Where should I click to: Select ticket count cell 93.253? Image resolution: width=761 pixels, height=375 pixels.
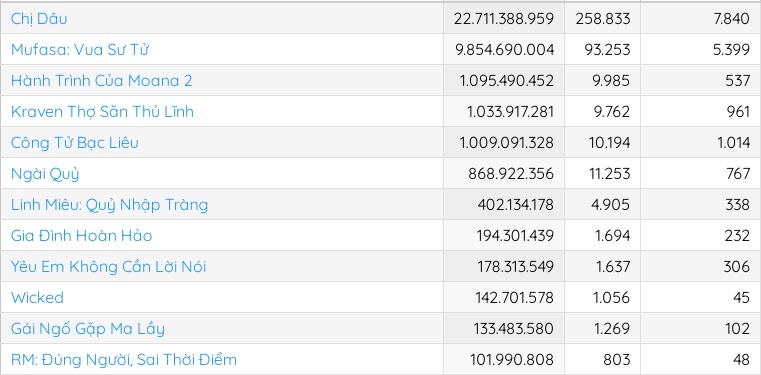603,49
